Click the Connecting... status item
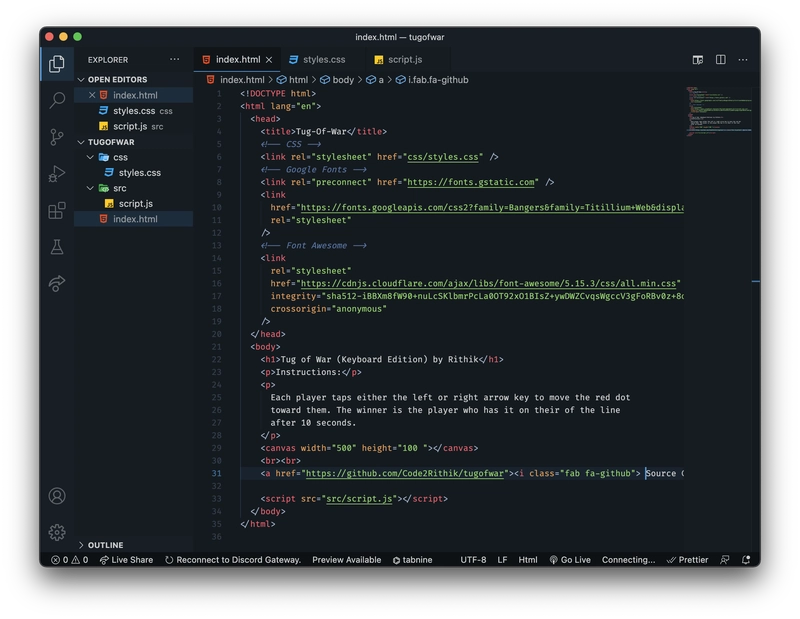 [x=628, y=560]
